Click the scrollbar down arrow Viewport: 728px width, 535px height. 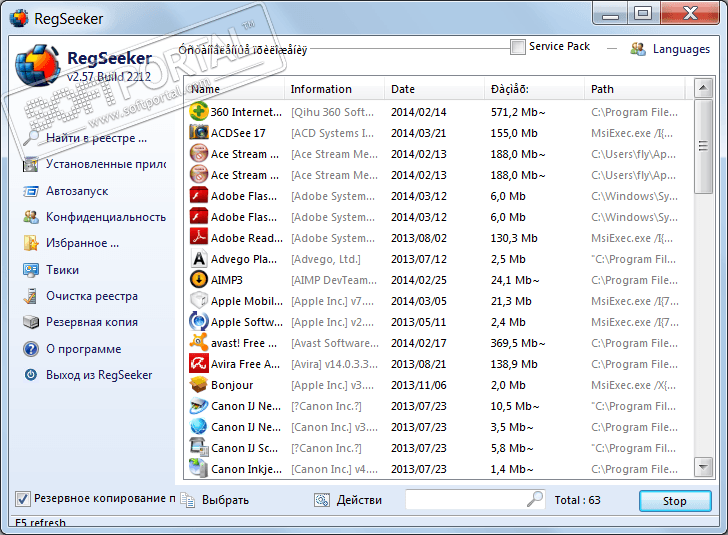(703, 467)
